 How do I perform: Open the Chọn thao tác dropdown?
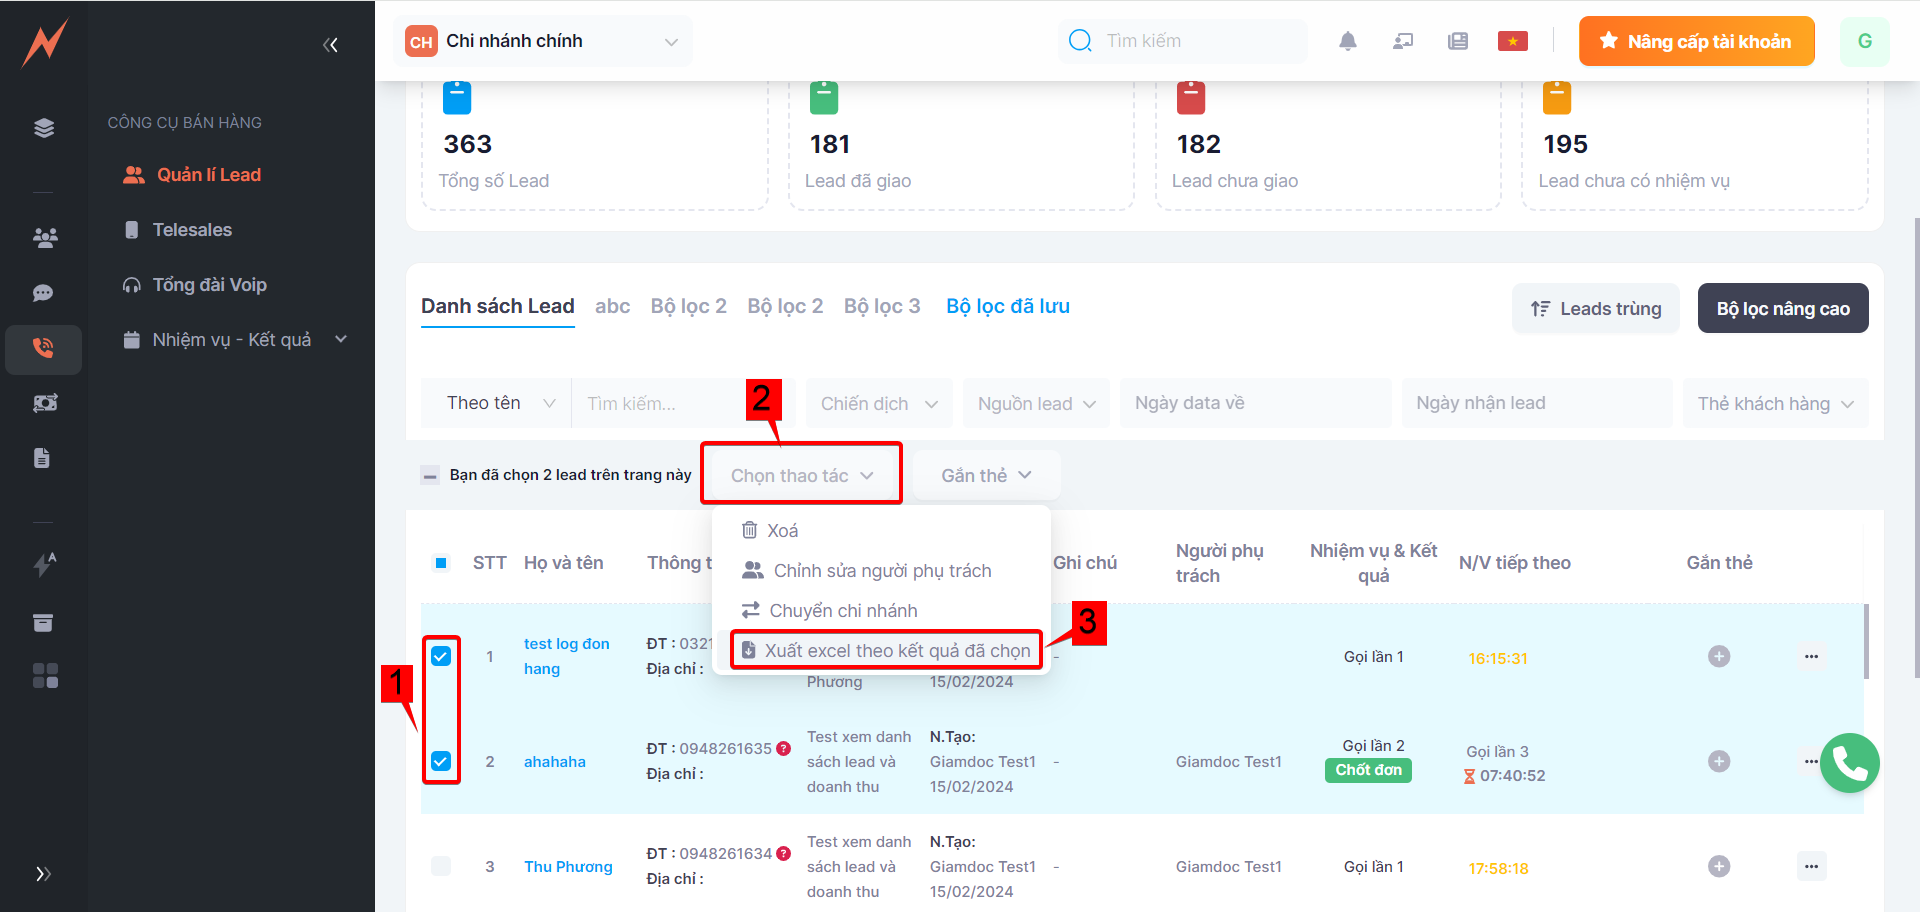(x=801, y=475)
